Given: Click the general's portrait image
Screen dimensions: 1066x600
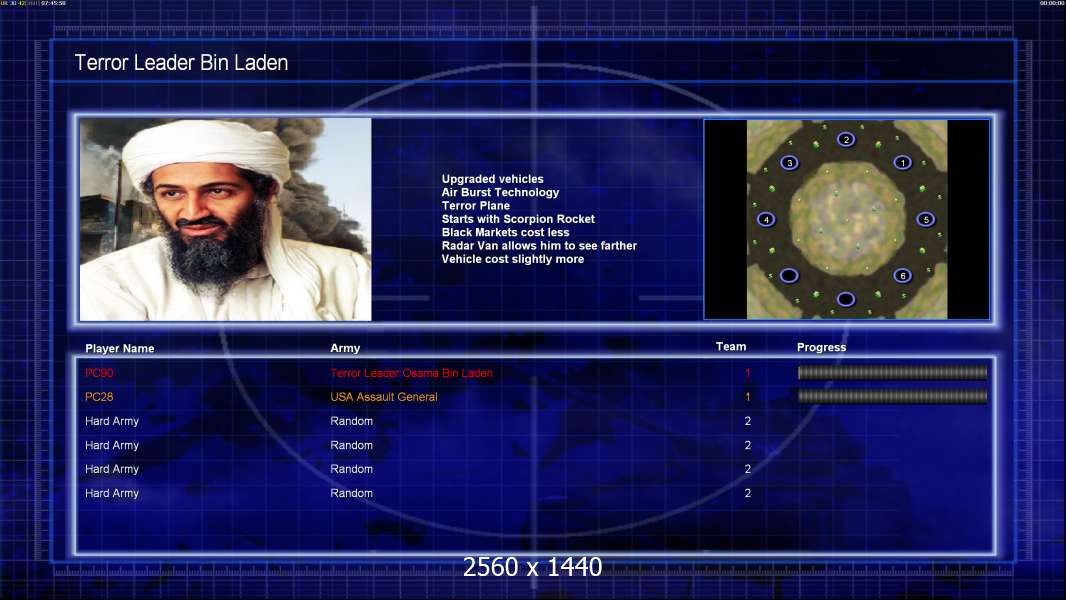Looking at the screenshot, I should [x=226, y=219].
